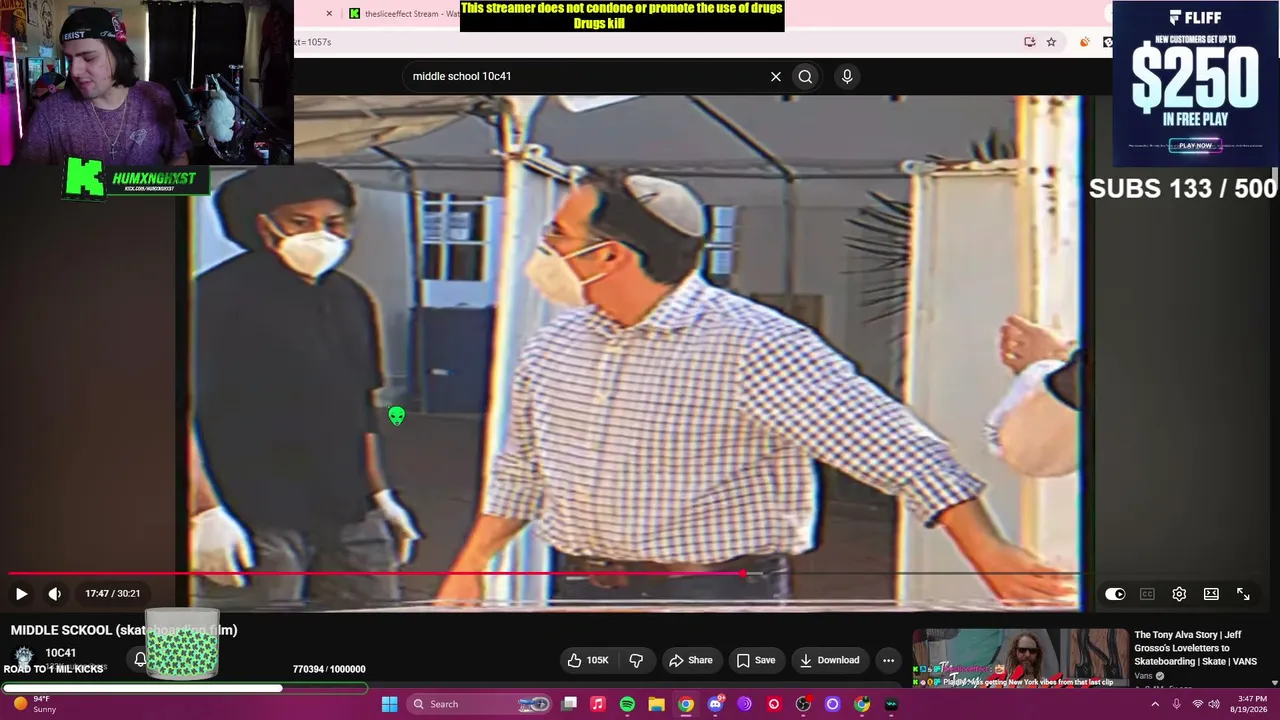
Task: Open OBS Studio from the taskbar
Action: click(x=803, y=704)
